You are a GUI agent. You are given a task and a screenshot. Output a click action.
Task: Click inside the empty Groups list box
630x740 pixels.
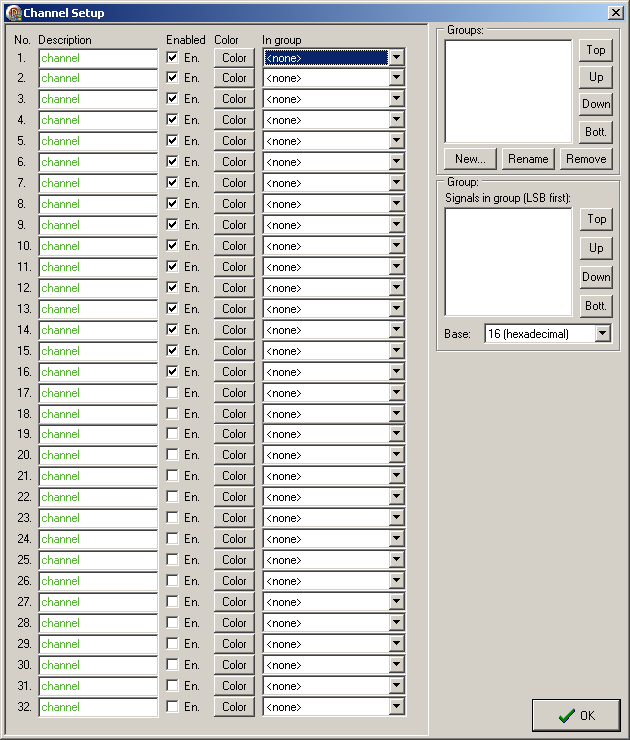pyautogui.click(x=508, y=91)
